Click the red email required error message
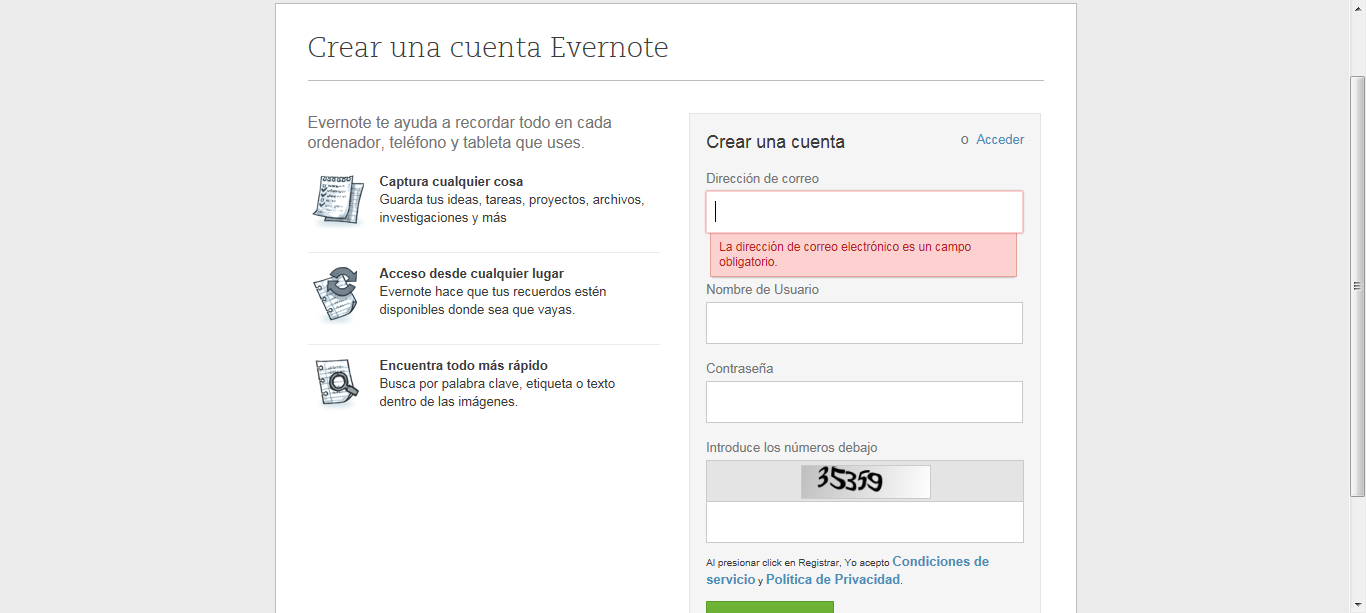 coord(863,255)
